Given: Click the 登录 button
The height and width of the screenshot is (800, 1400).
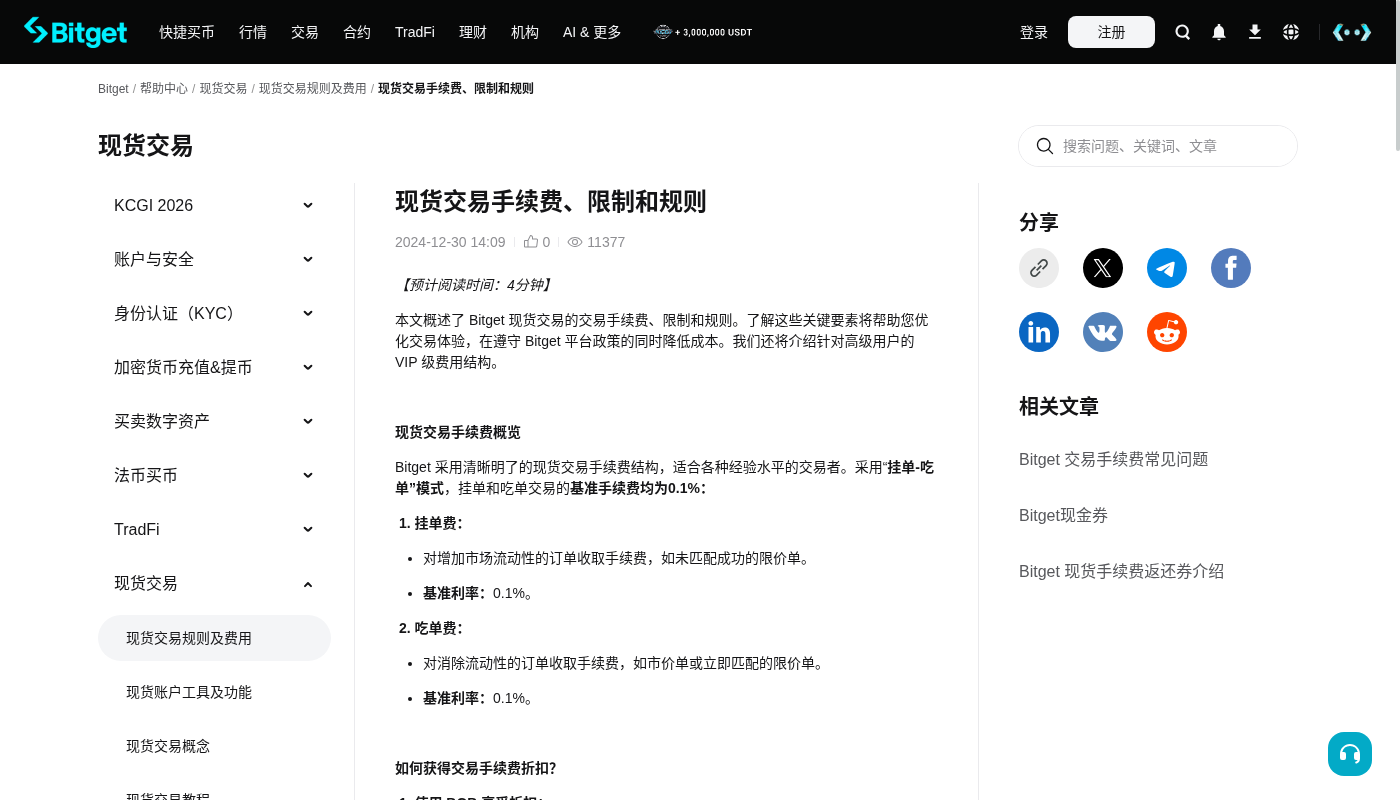Looking at the screenshot, I should (1034, 32).
